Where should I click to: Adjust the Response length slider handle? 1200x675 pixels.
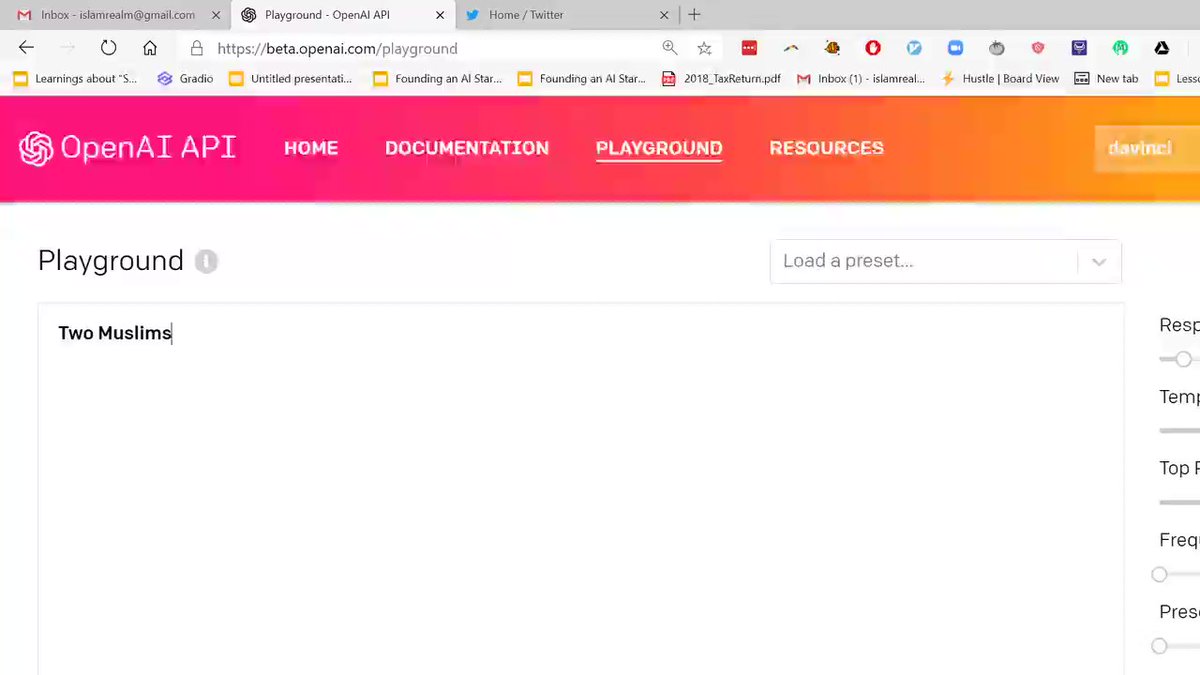click(1183, 359)
